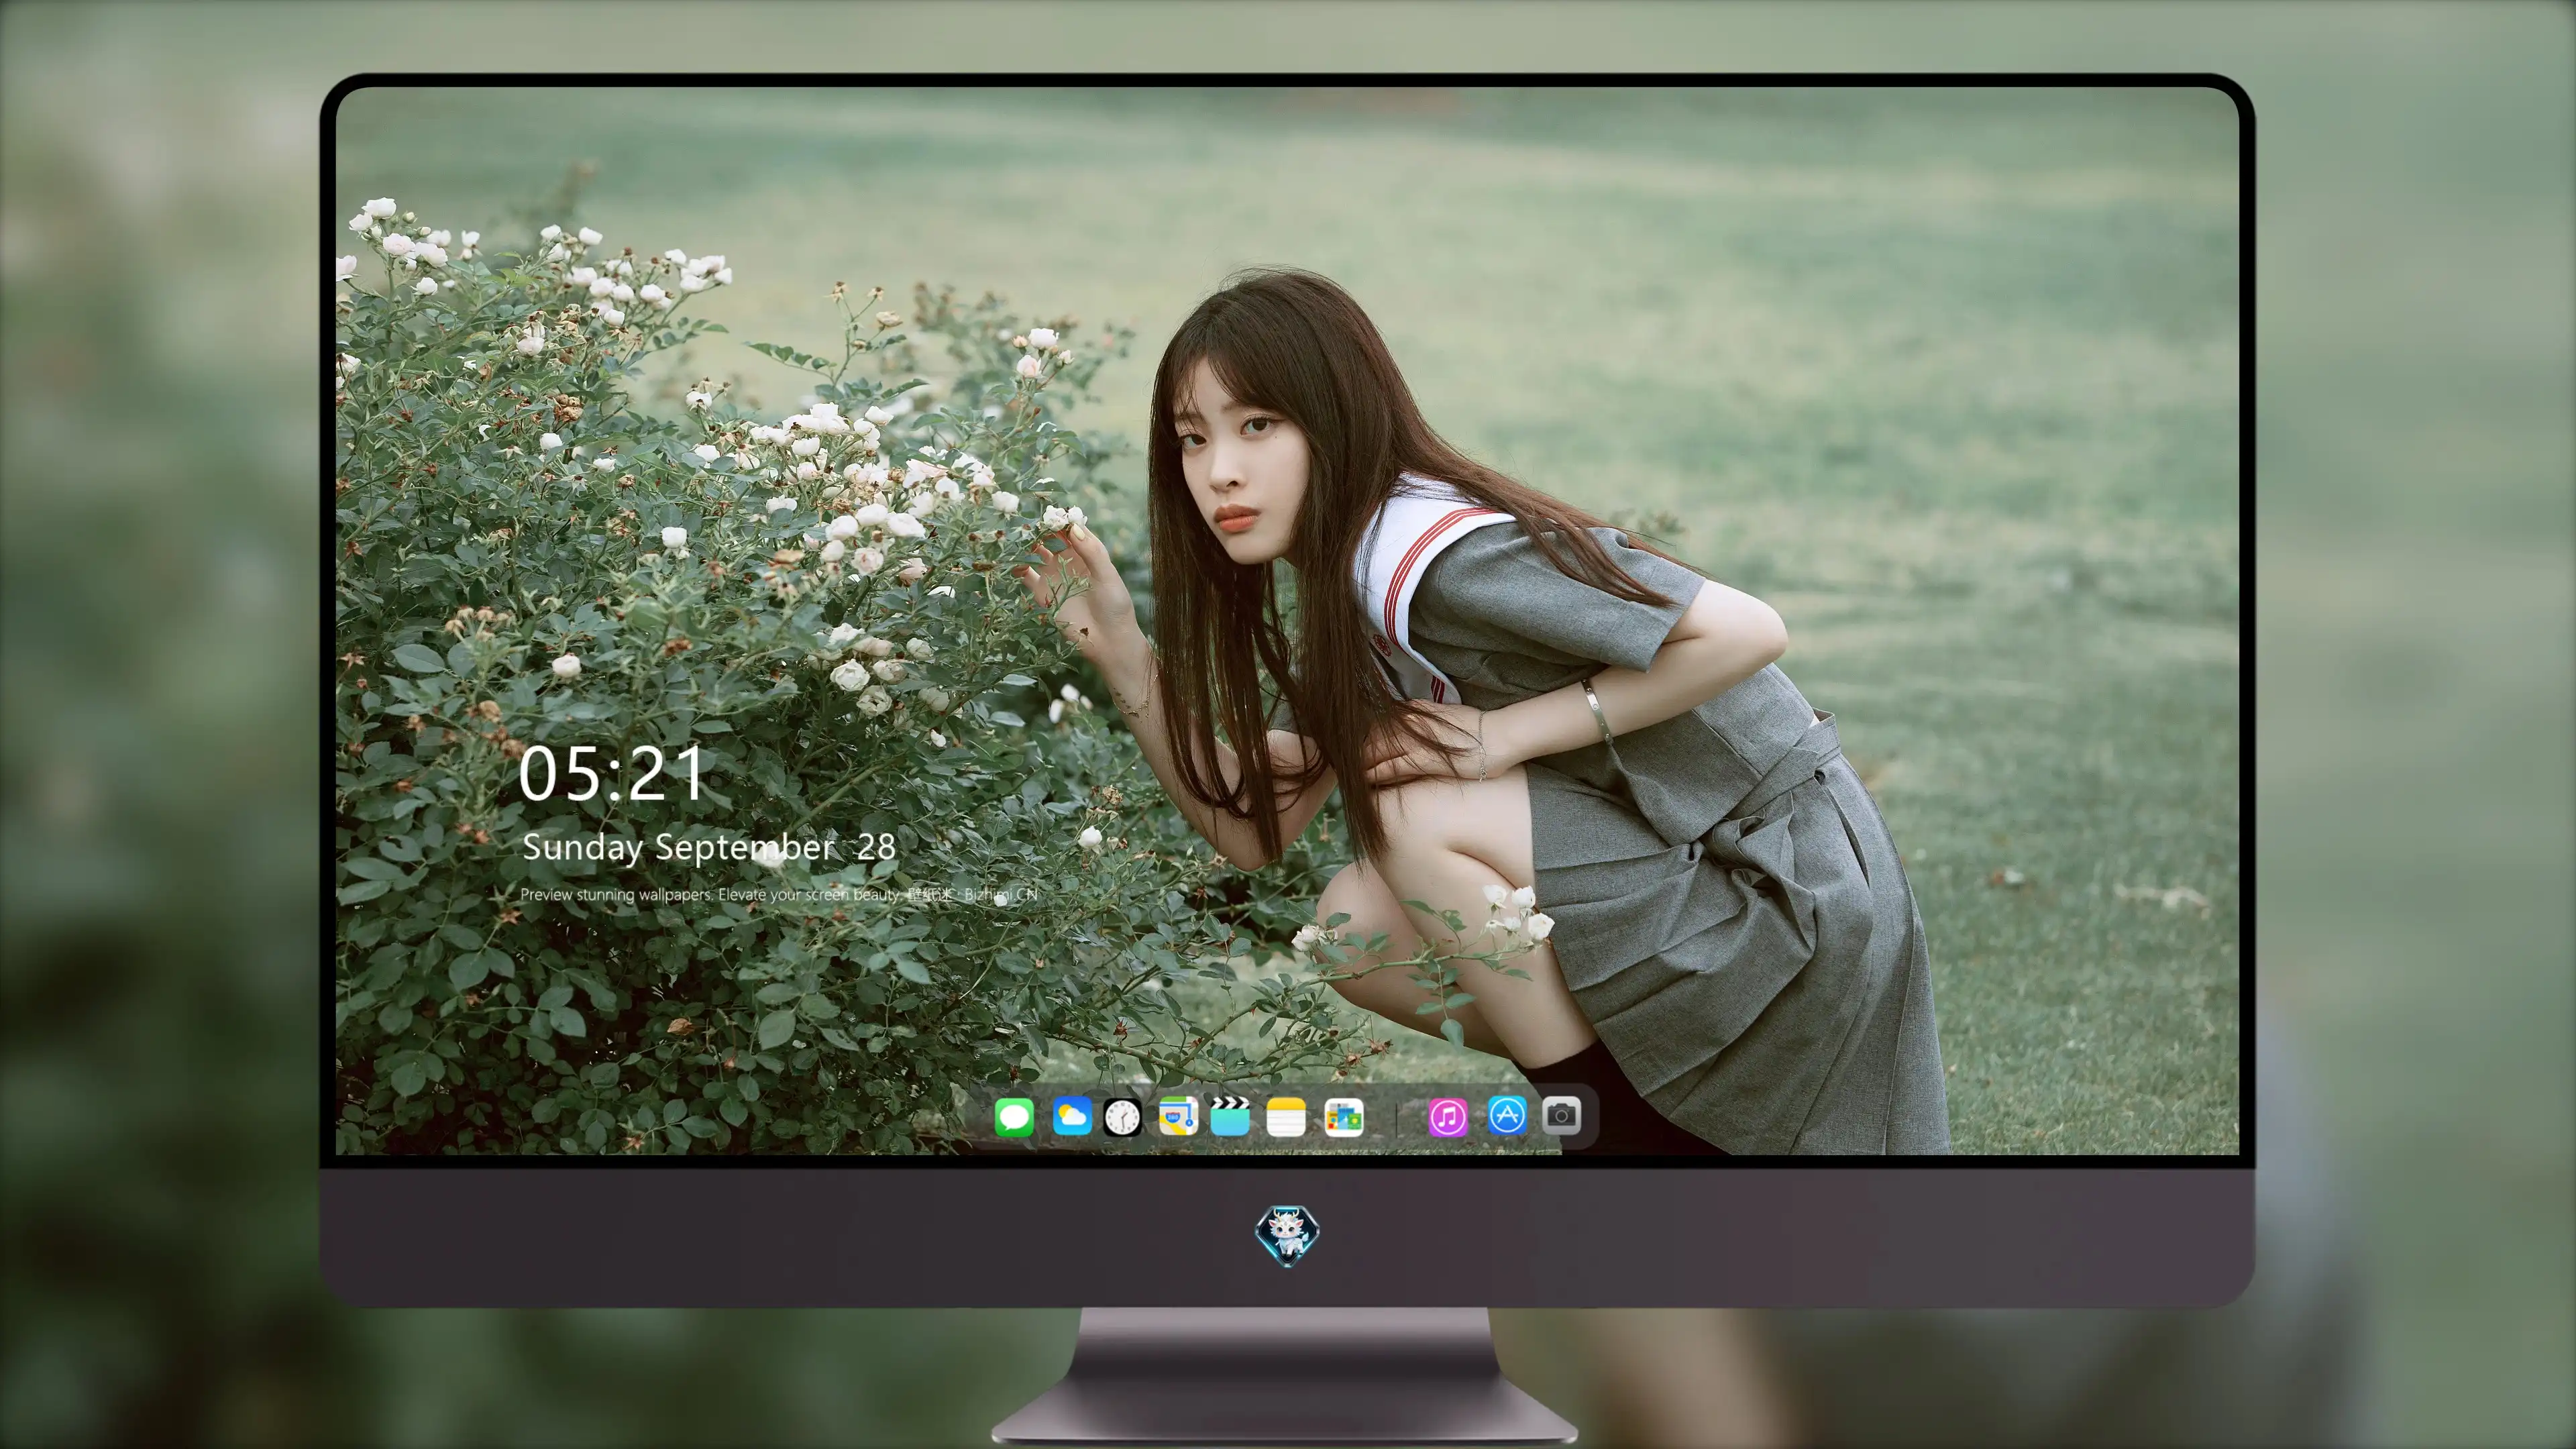Click the dragon logo on the monitor chin
Image resolution: width=2576 pixels, height=1449 pixels.
pyautogui.click(x=1287, y=1235)
